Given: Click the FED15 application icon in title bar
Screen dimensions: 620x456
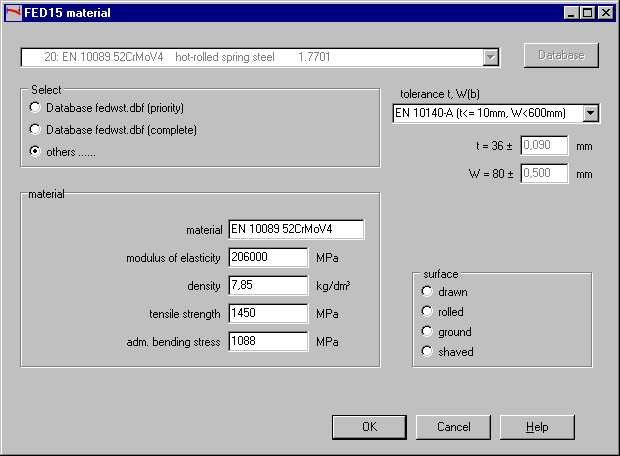Looking at the screenshot, I should click(12, 13).
